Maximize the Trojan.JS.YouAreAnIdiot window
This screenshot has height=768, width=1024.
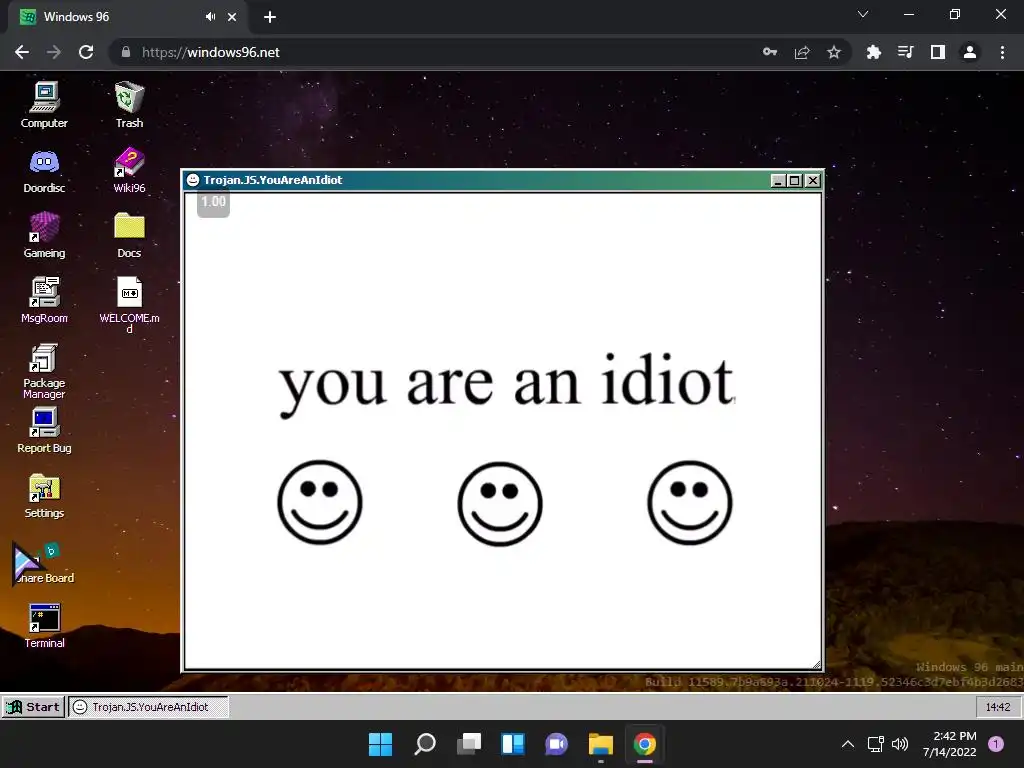tap(795, 180)
